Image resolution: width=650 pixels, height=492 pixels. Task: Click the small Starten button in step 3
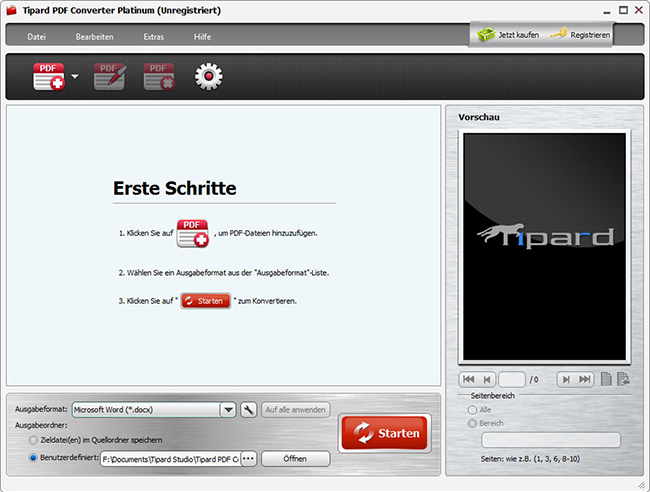tap(206, 301)
